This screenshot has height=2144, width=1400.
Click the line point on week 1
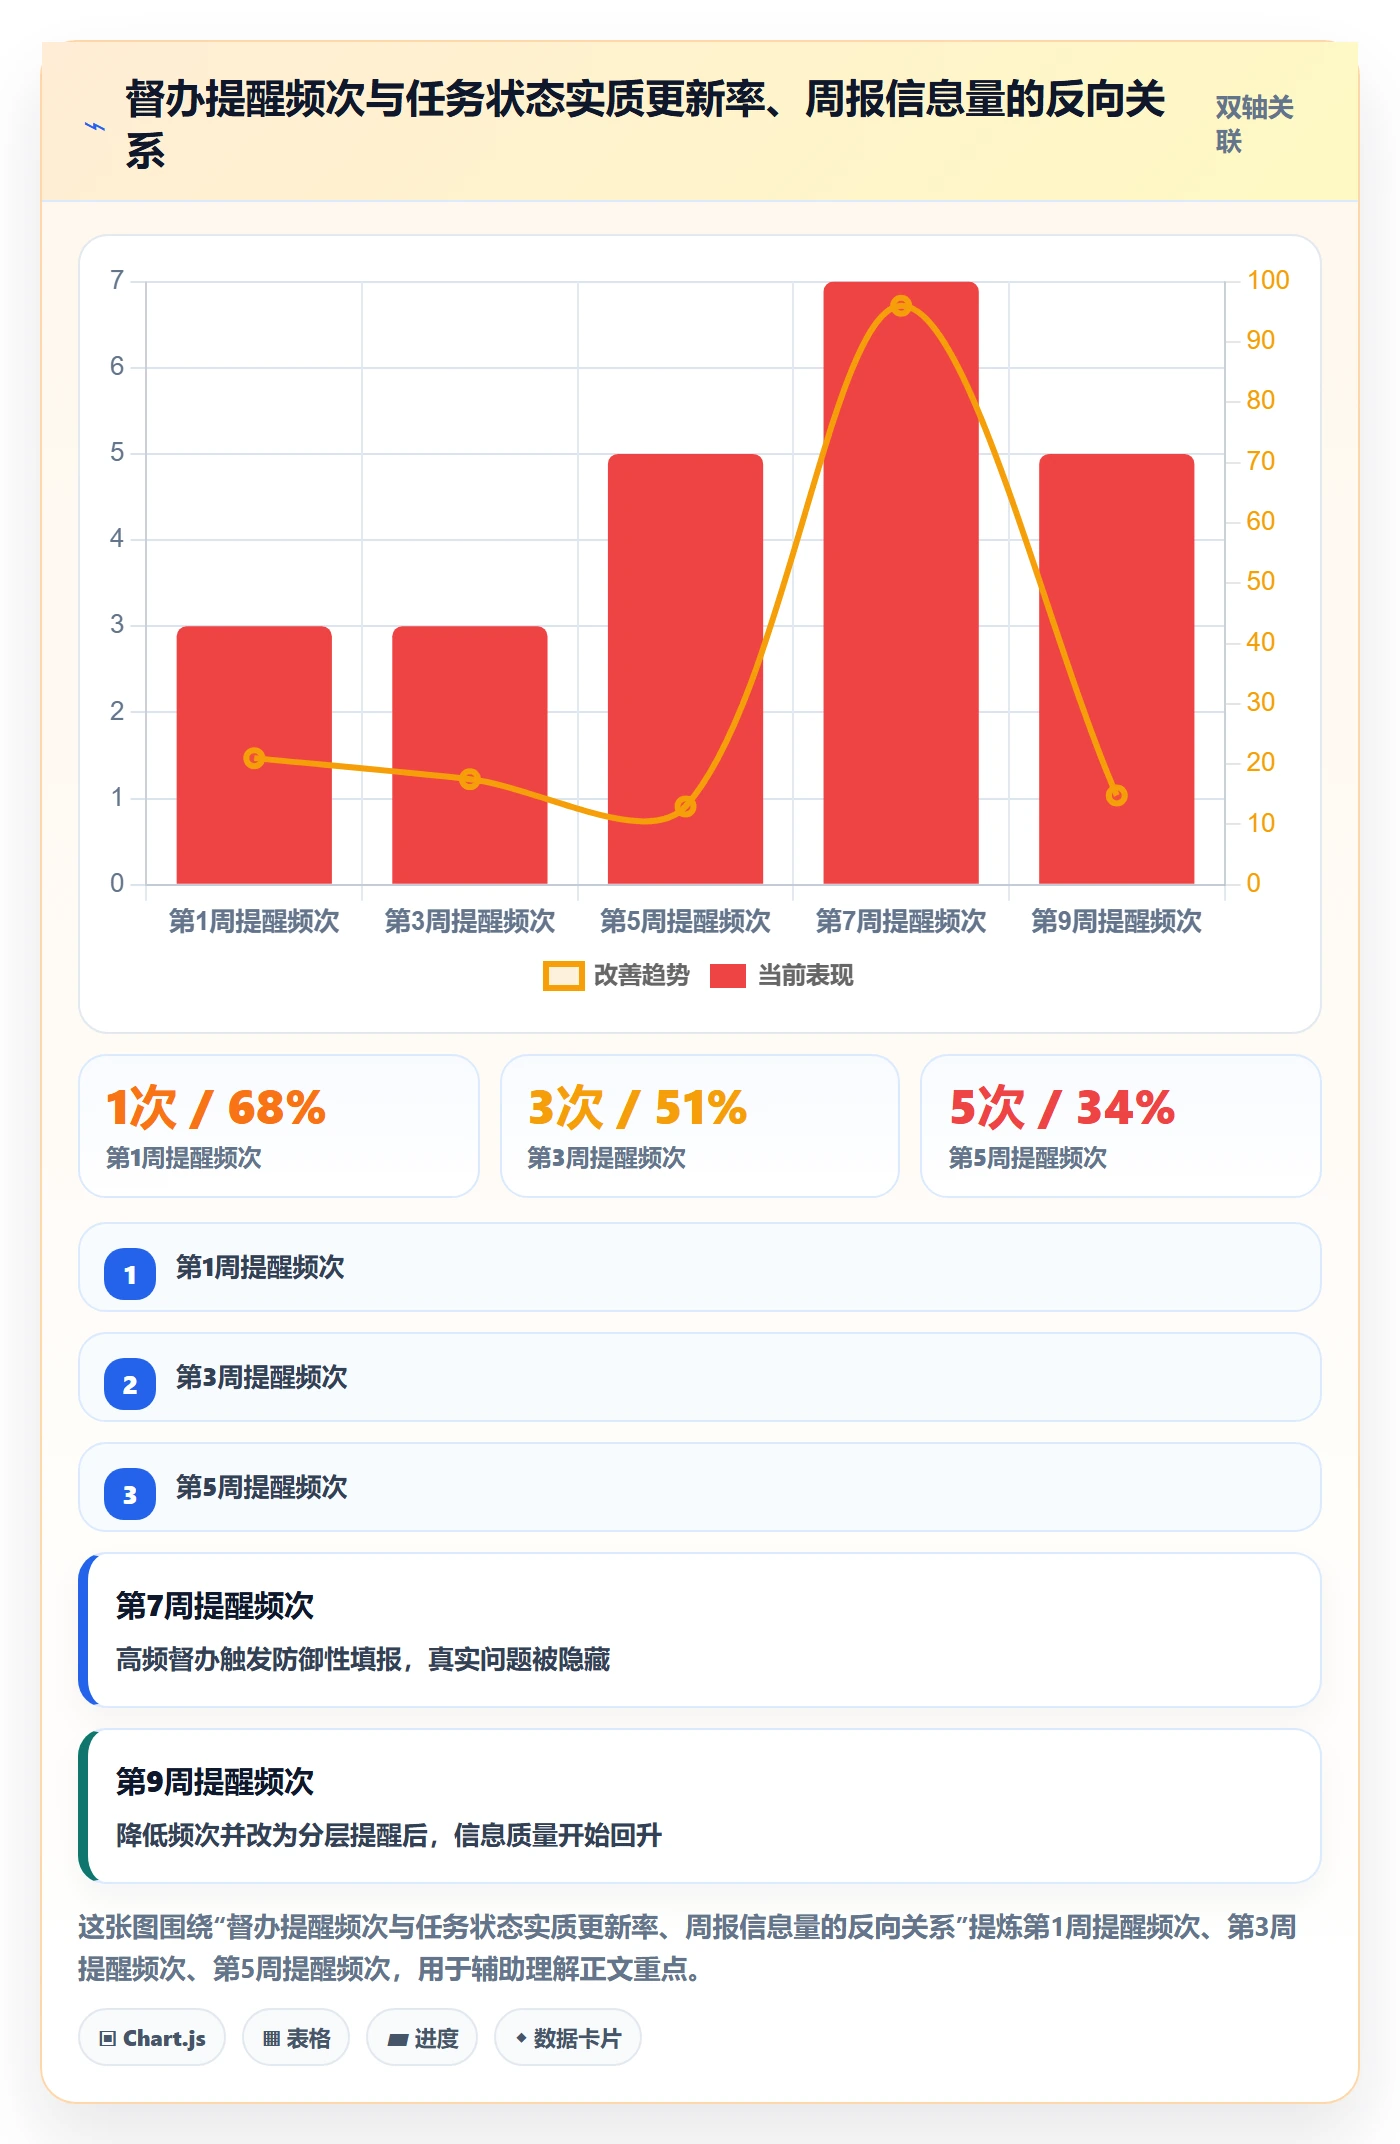coord(254,758)
